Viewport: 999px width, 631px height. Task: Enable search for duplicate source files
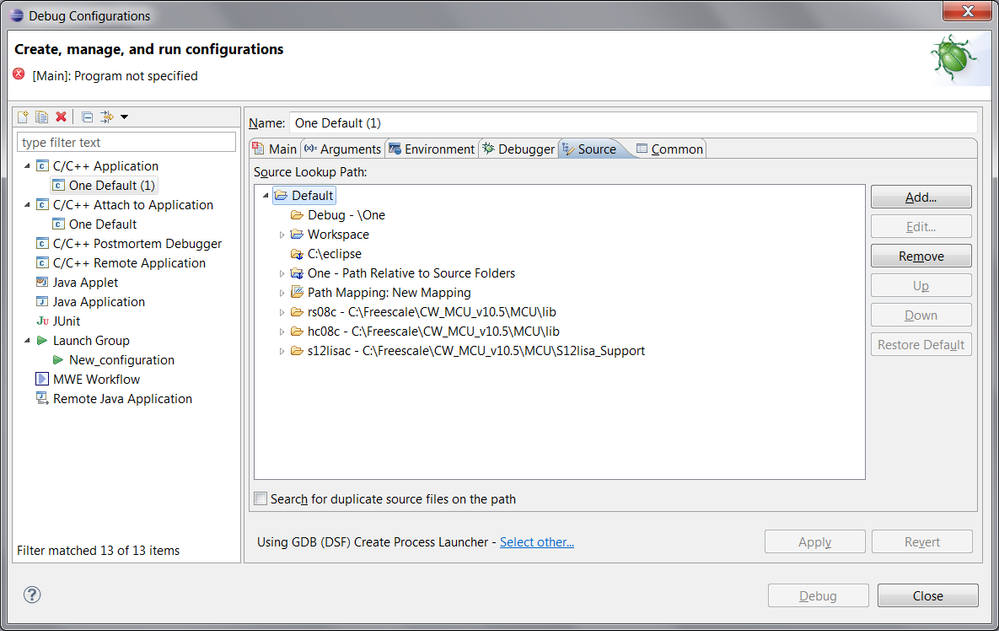pyautogui.click(x=261, y=499)
